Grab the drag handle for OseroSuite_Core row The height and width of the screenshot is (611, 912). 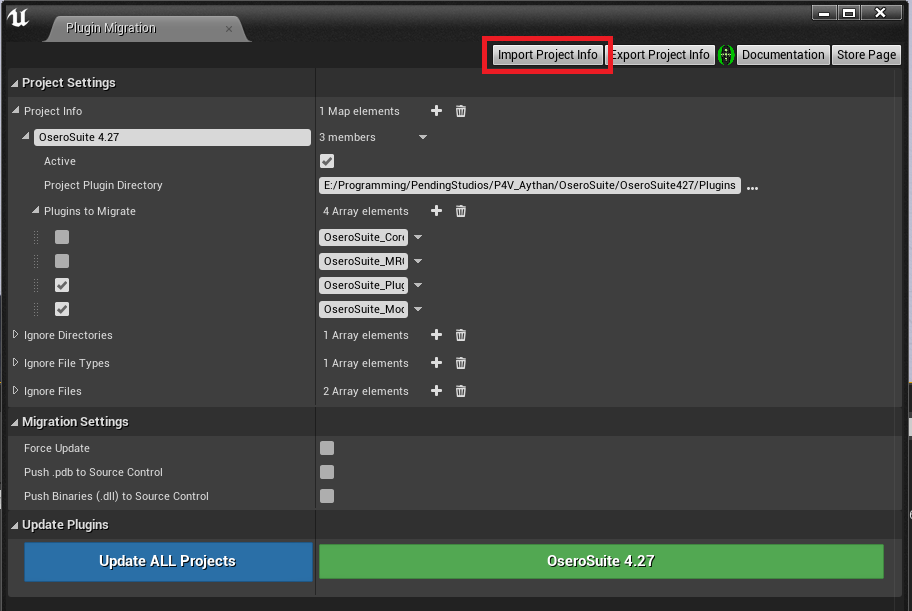pos(36,237)
